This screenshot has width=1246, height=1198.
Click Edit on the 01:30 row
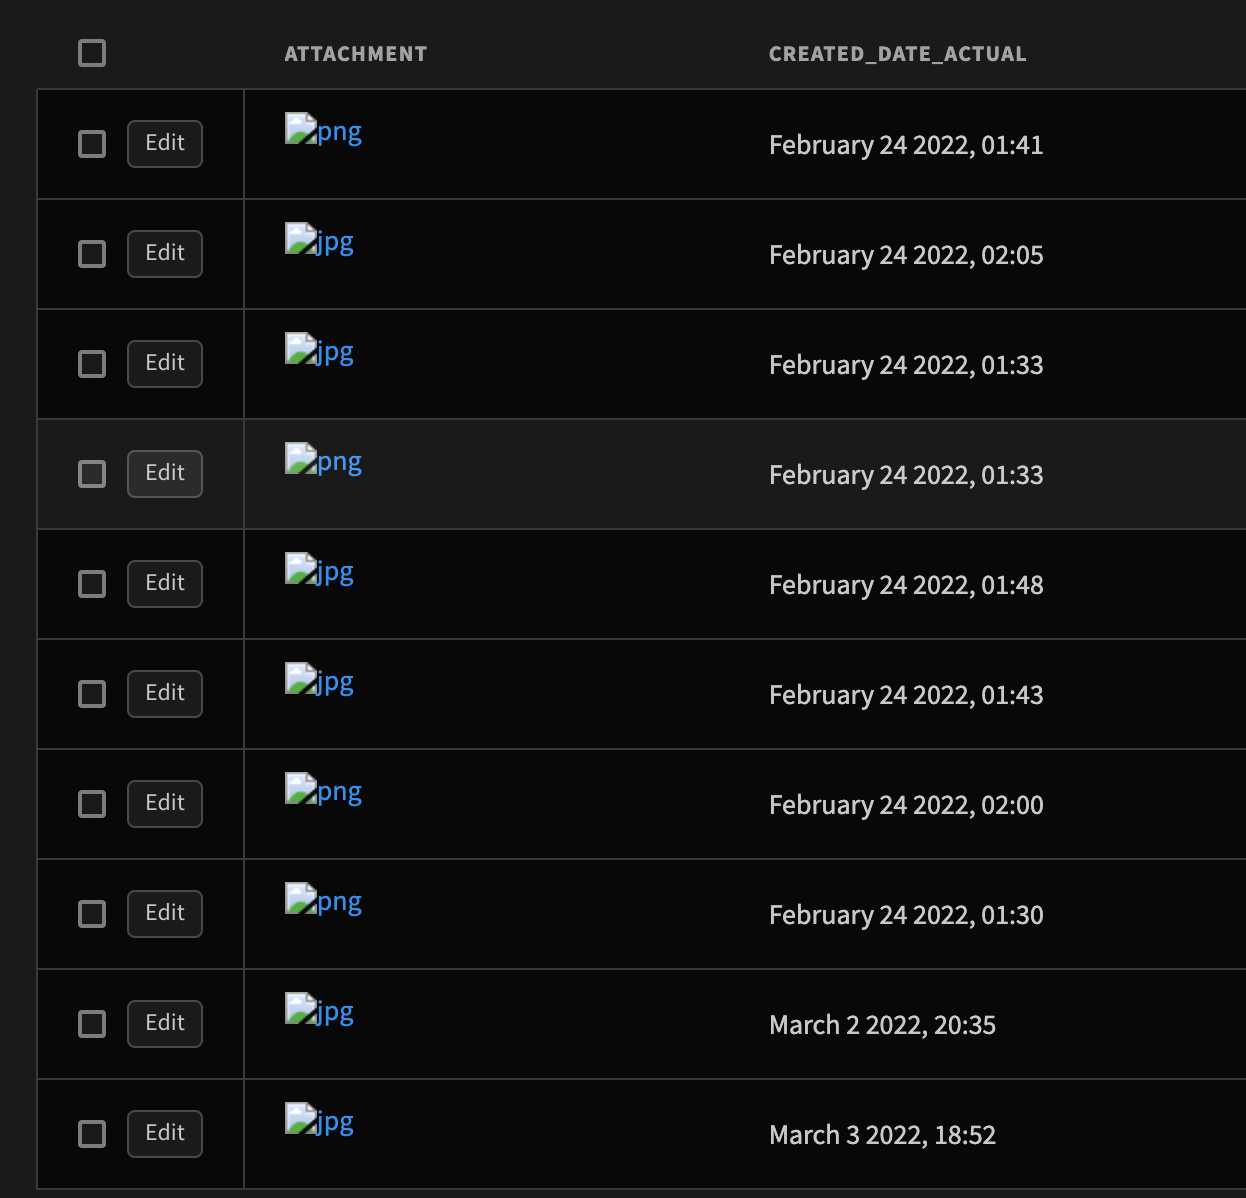coord(165,914)
